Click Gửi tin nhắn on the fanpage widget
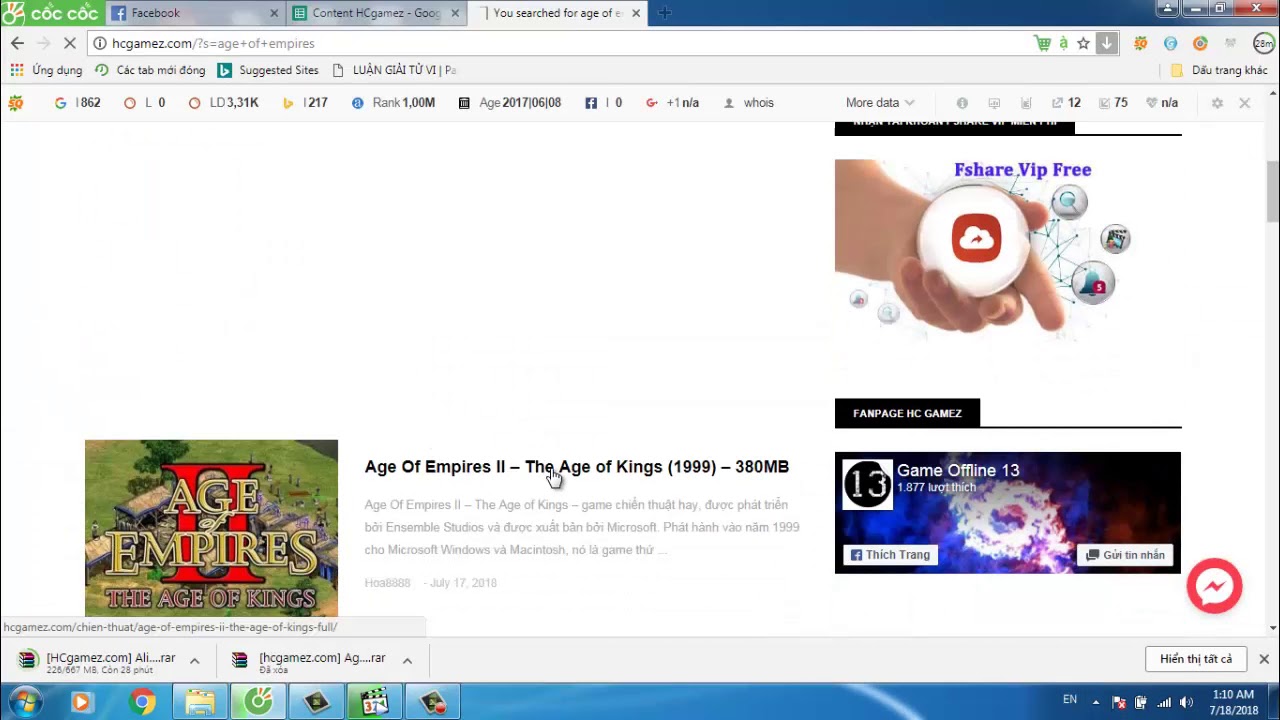Viewport: 1280px width, 720px height. [1125, 555]
